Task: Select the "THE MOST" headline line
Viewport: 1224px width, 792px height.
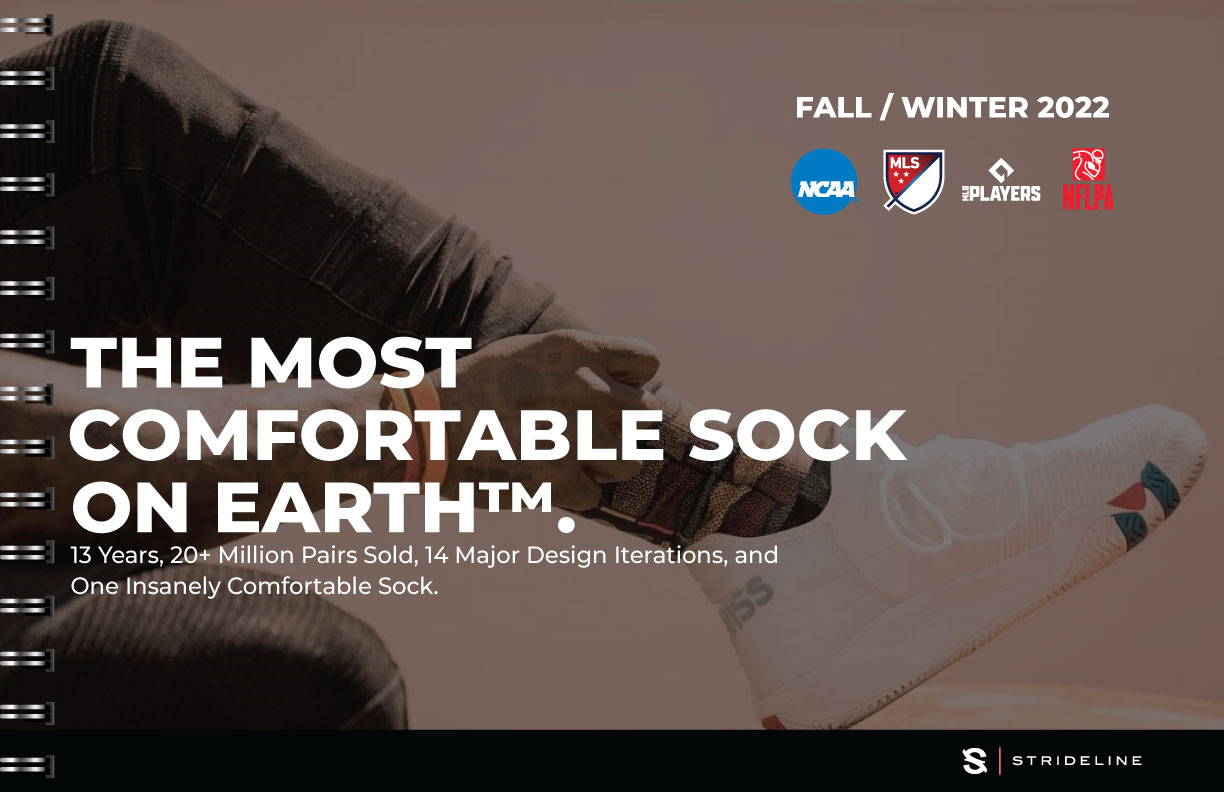Action: pos(271,362)
